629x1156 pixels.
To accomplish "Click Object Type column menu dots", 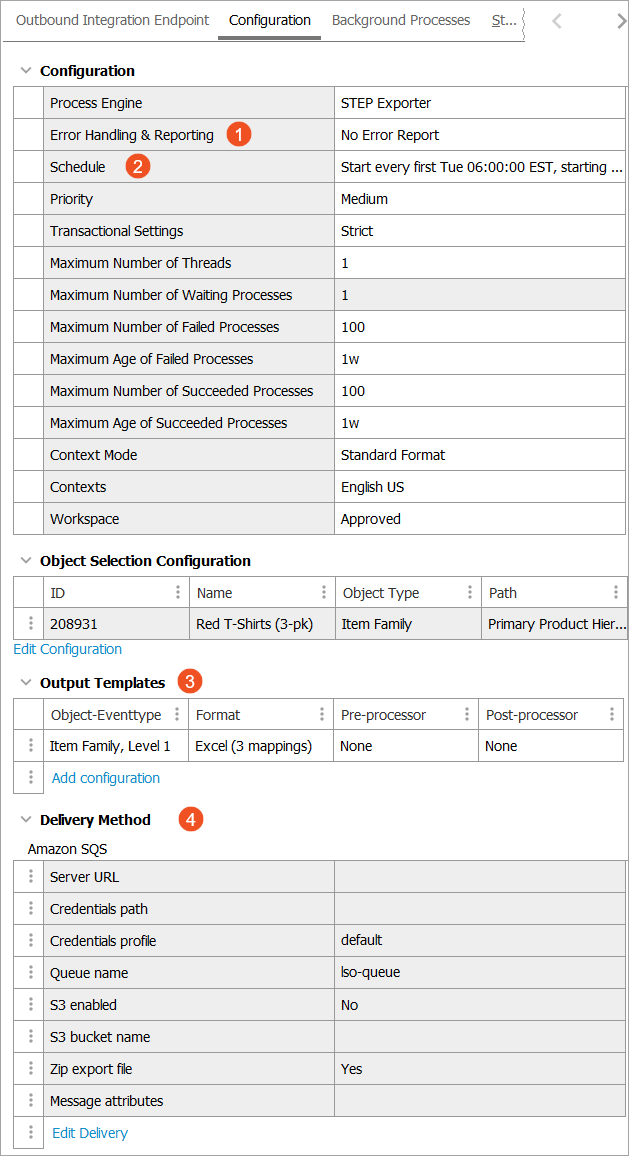I will click(470, 592).
